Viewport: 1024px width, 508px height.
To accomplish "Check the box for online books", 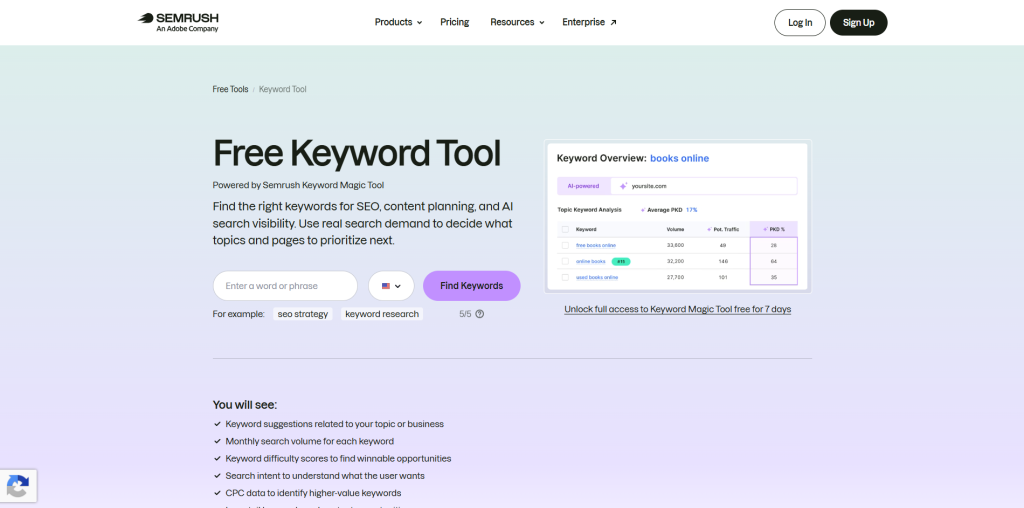I will [x=565, y=261].
